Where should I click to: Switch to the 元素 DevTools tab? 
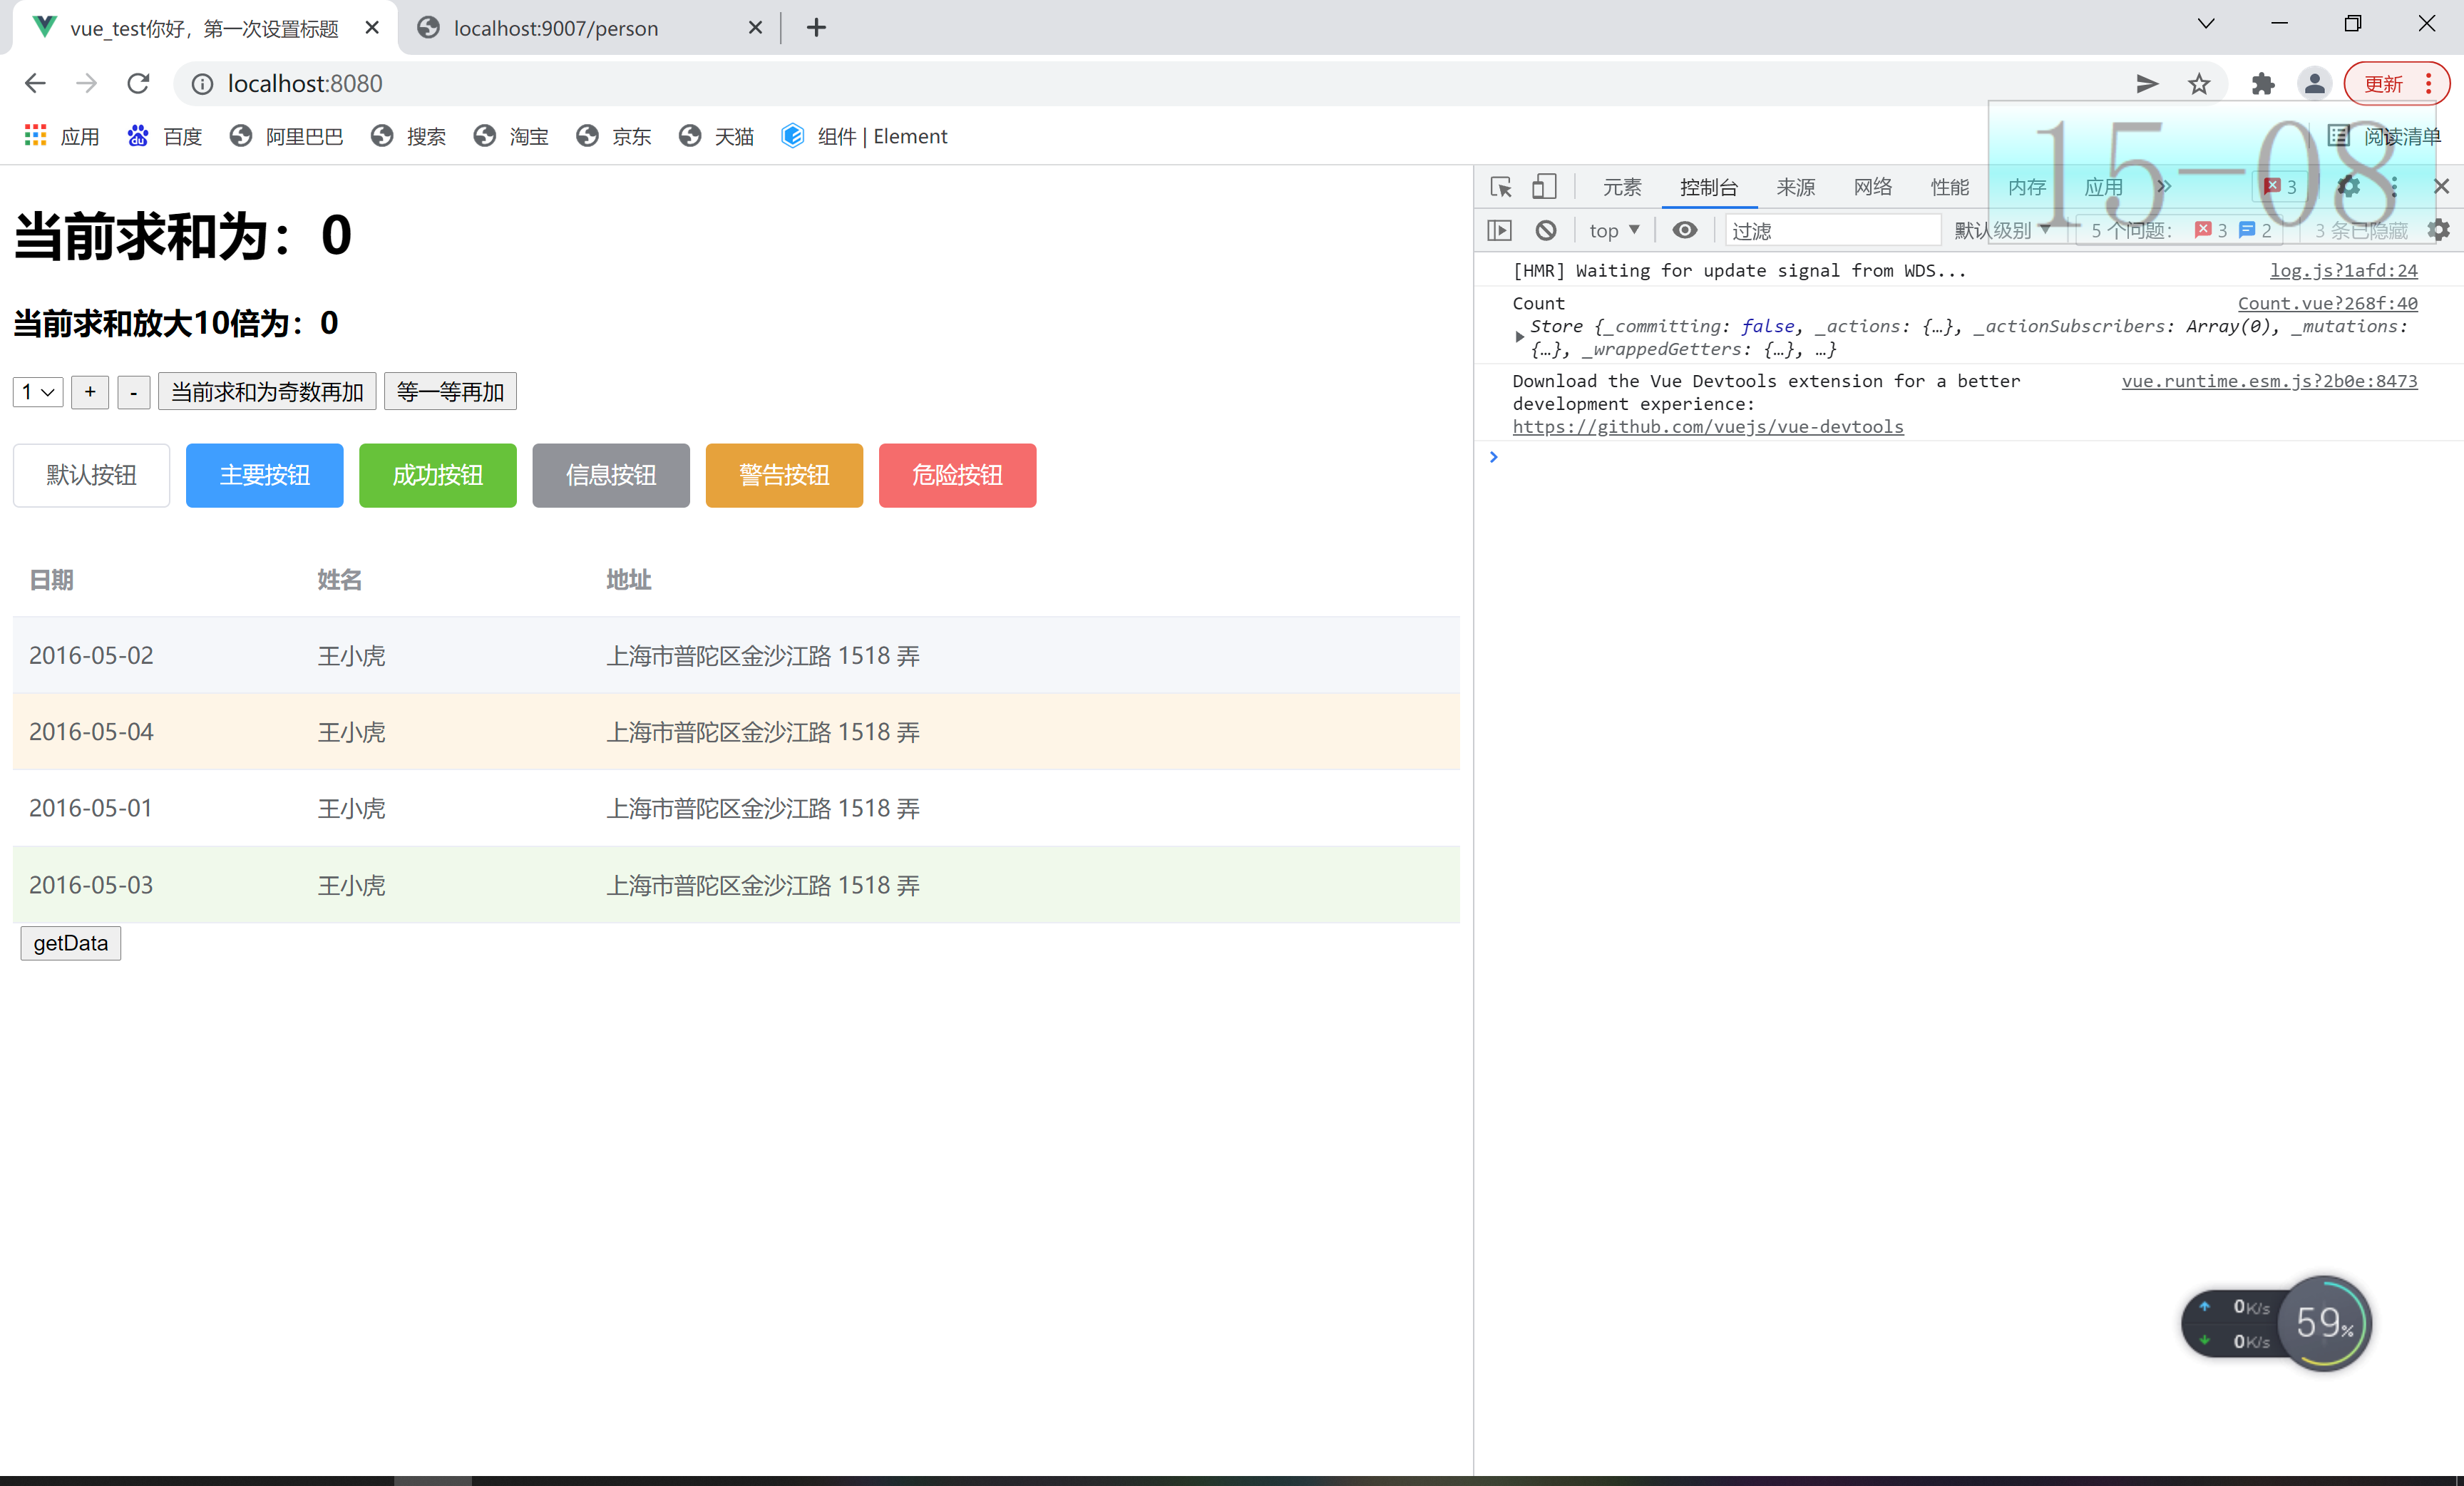1622,187
